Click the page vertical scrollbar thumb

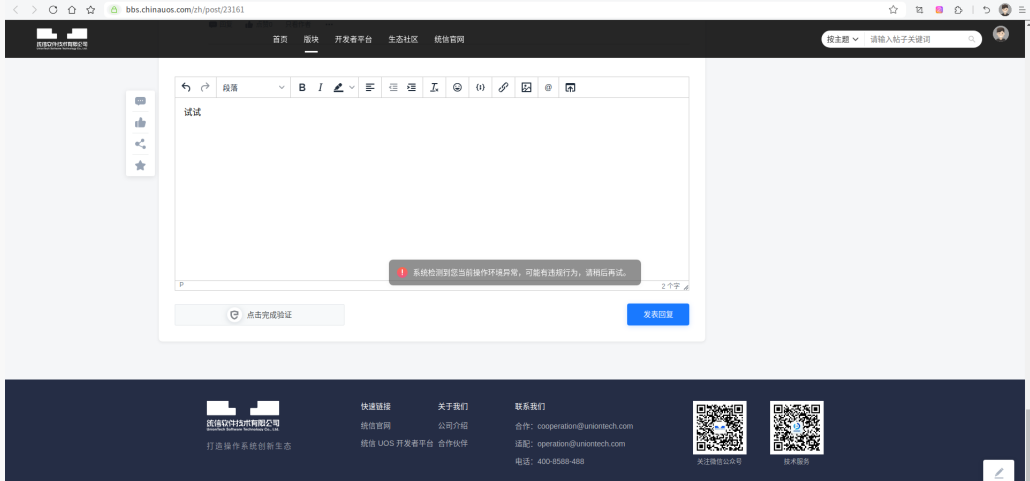click(1027, 444)
